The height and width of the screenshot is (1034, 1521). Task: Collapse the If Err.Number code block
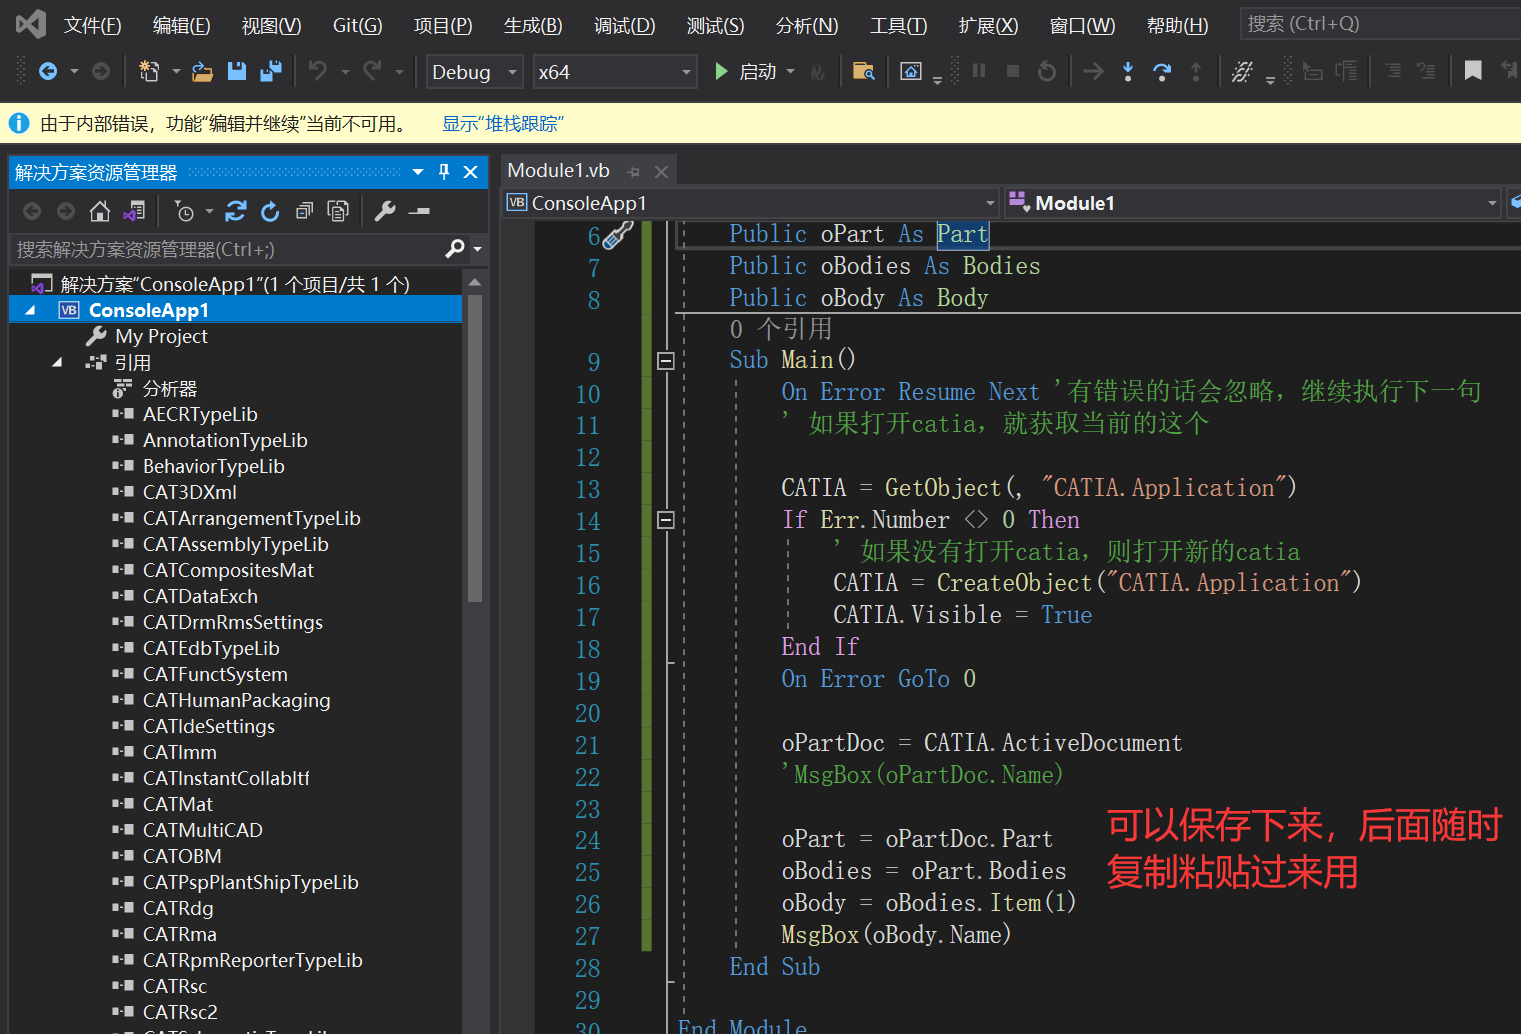[666, 520]
